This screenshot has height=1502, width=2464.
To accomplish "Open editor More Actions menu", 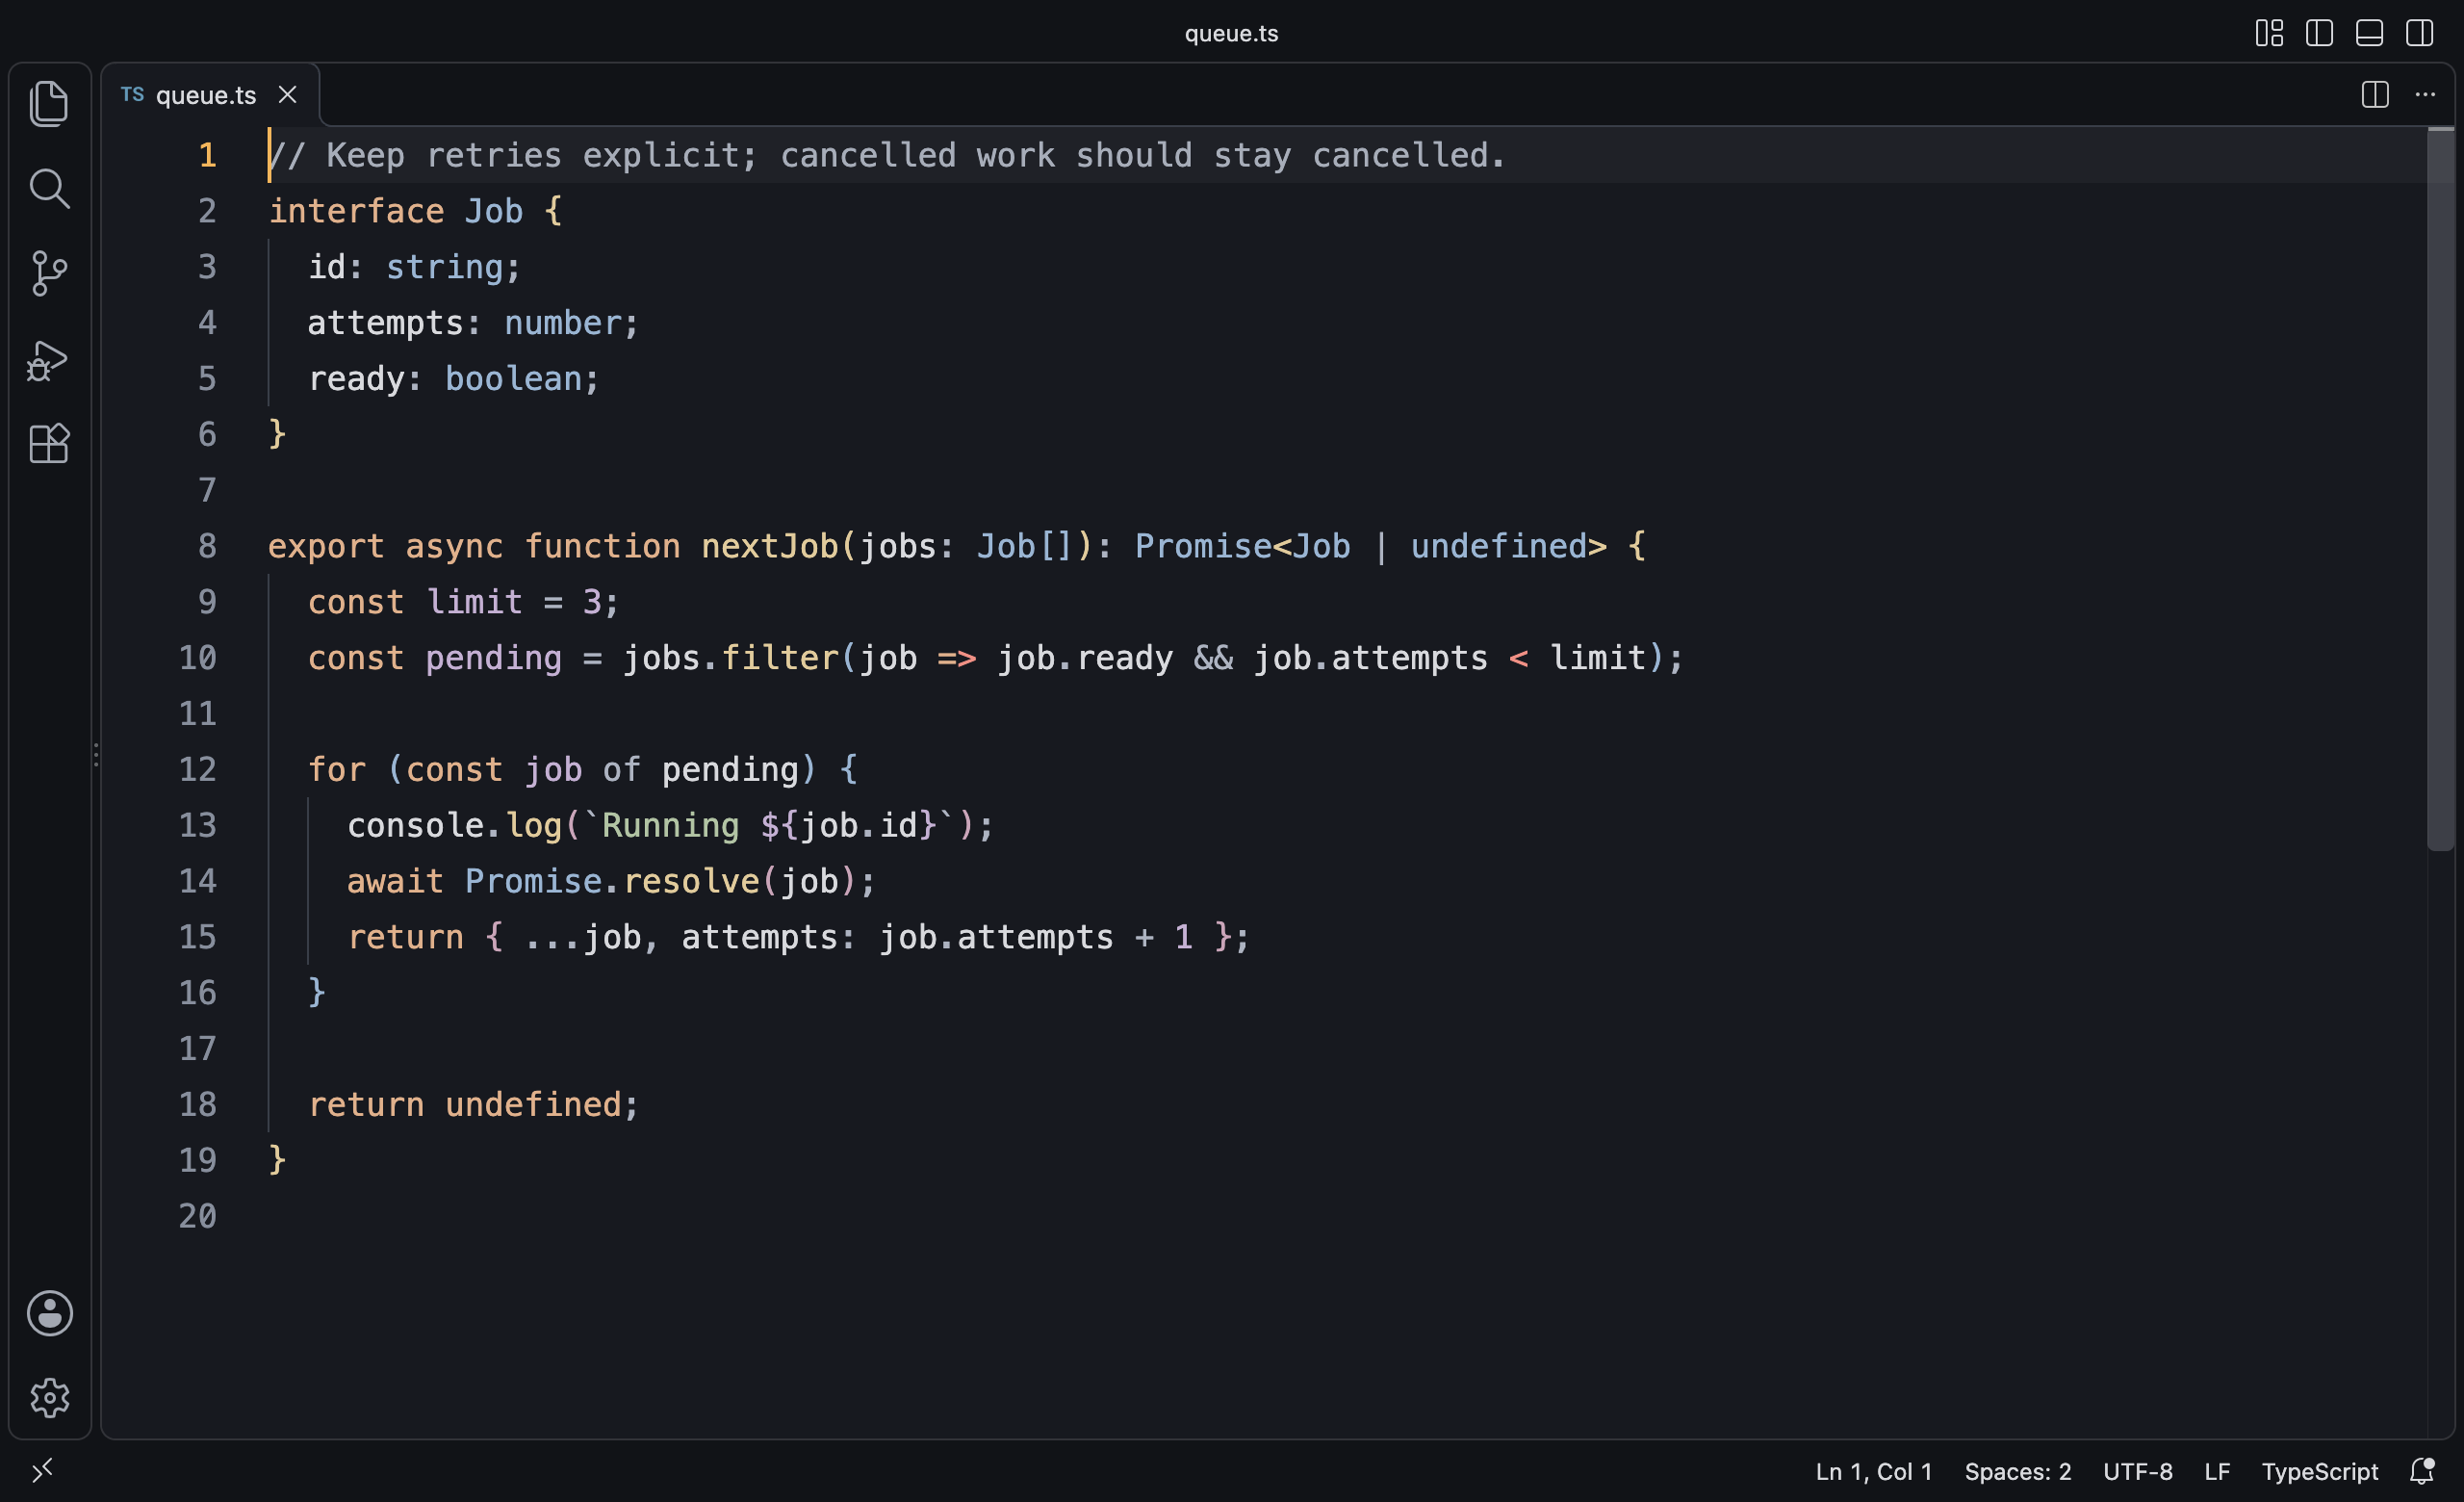I will [x=2425, y=94].
